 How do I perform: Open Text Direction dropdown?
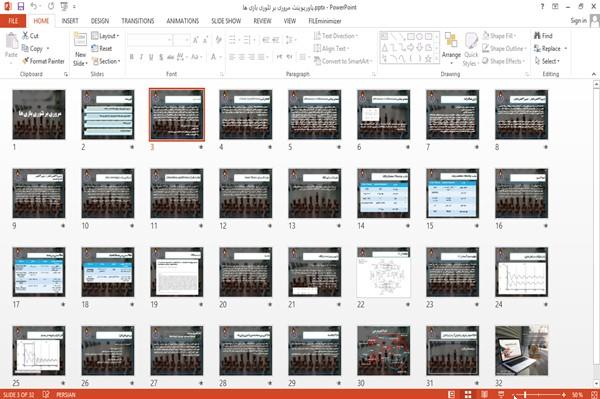point(336,36)
